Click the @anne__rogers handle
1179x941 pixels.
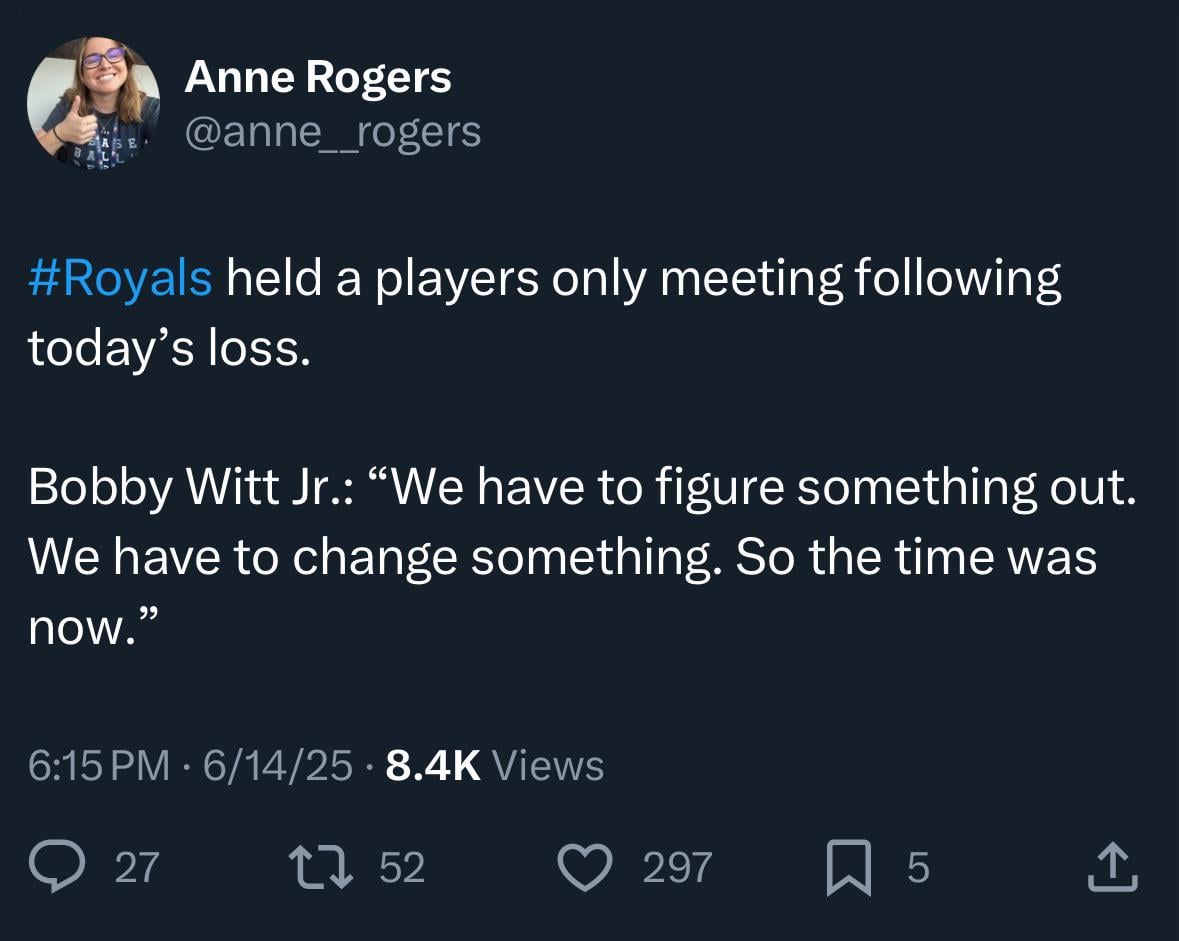332,130
